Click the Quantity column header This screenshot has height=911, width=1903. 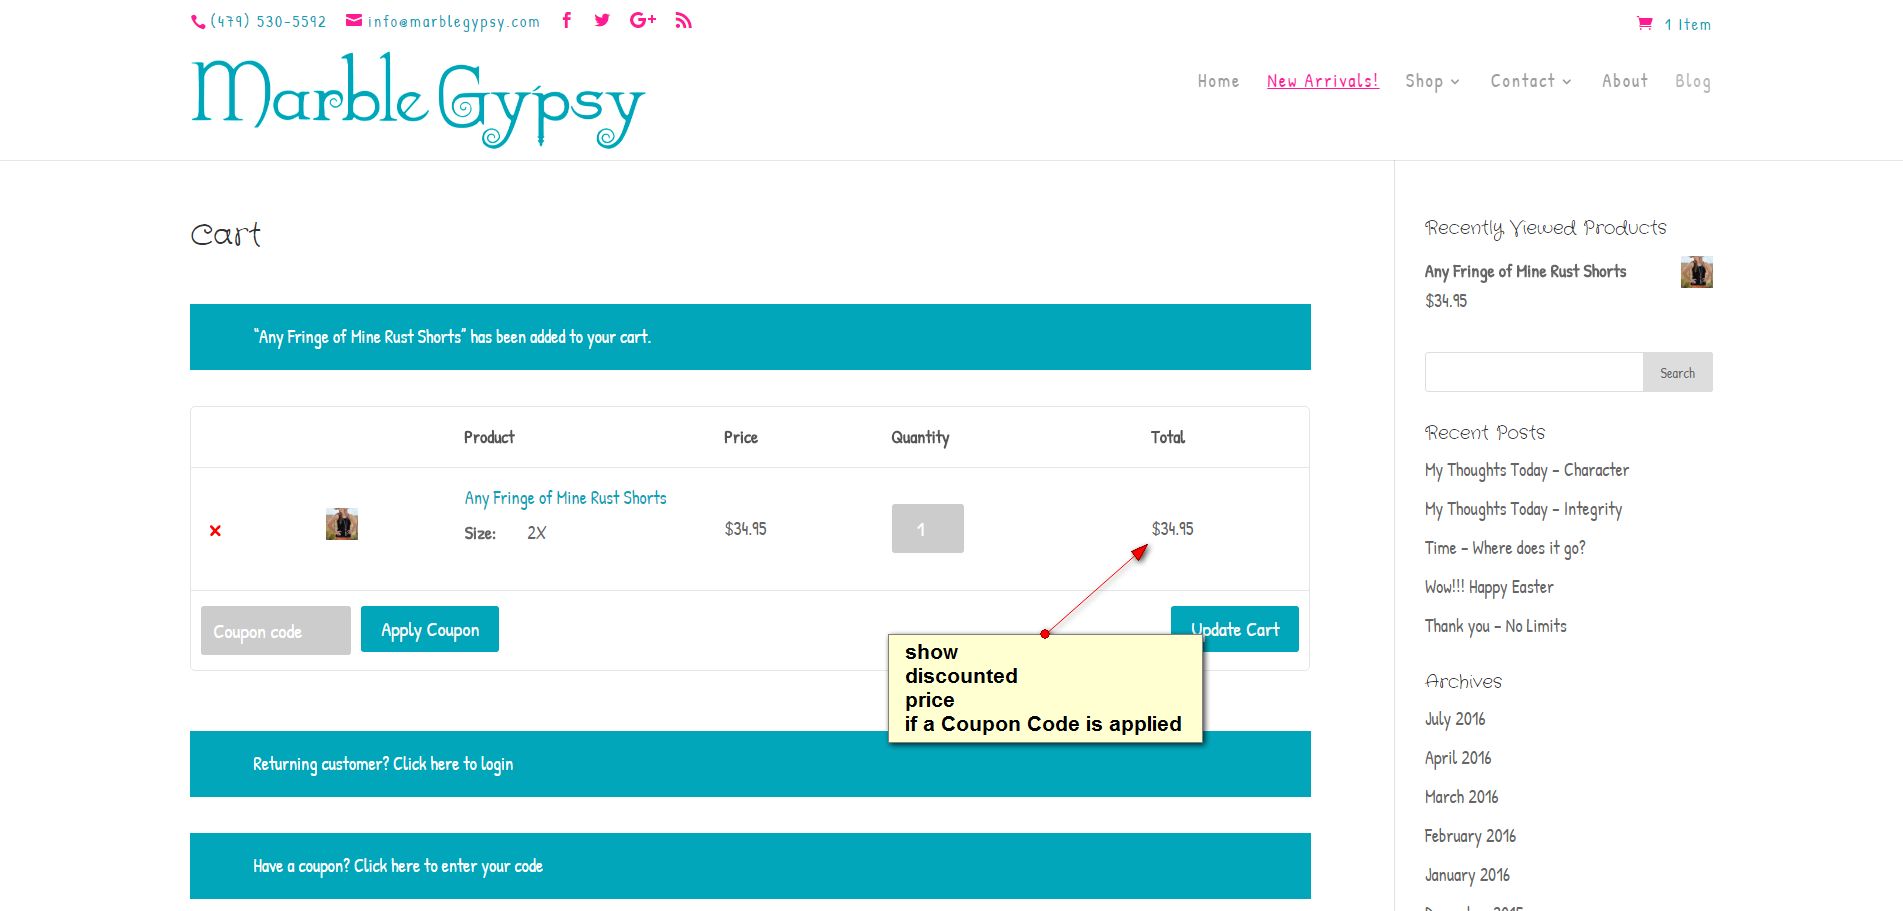920,437
